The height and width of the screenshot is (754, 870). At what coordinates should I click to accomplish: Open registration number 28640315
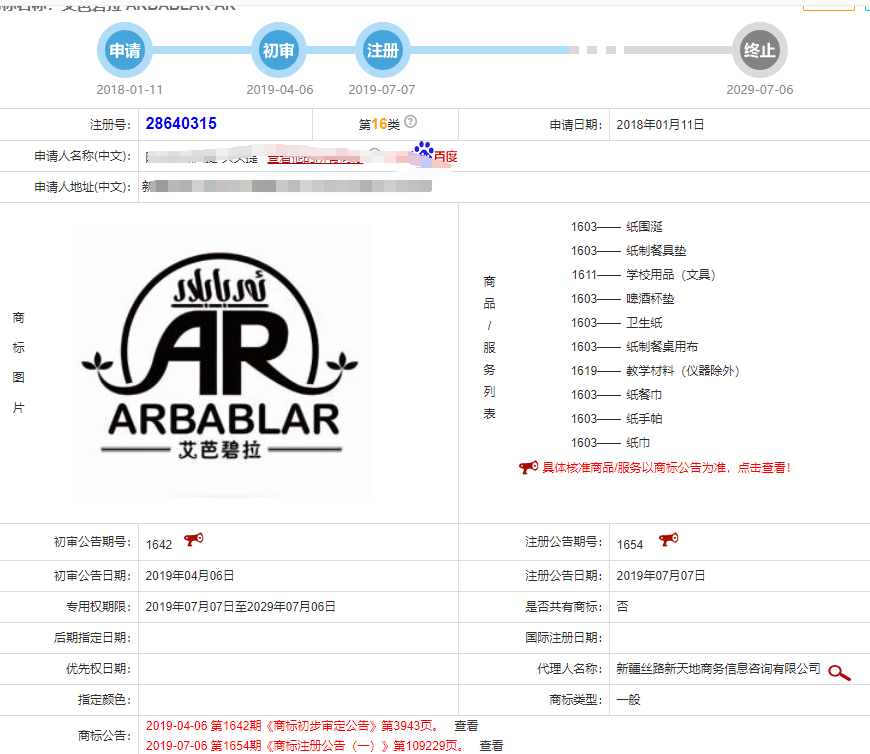pos(181,124)
